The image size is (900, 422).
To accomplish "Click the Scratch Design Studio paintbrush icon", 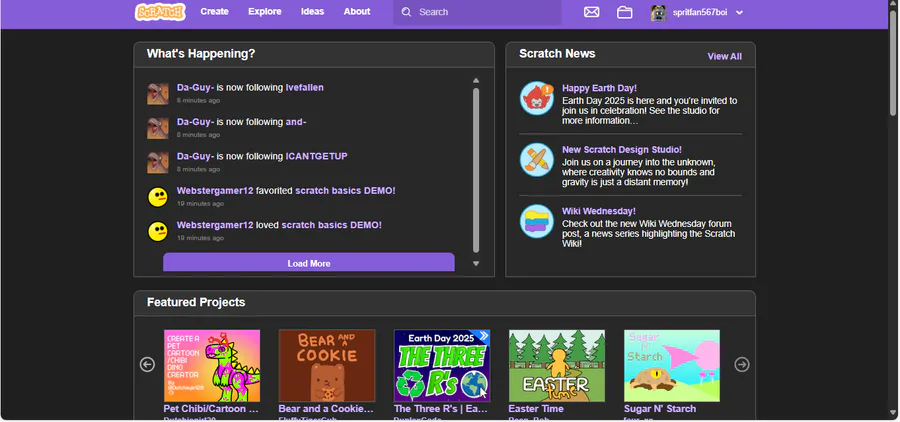I will coord(537,160).
